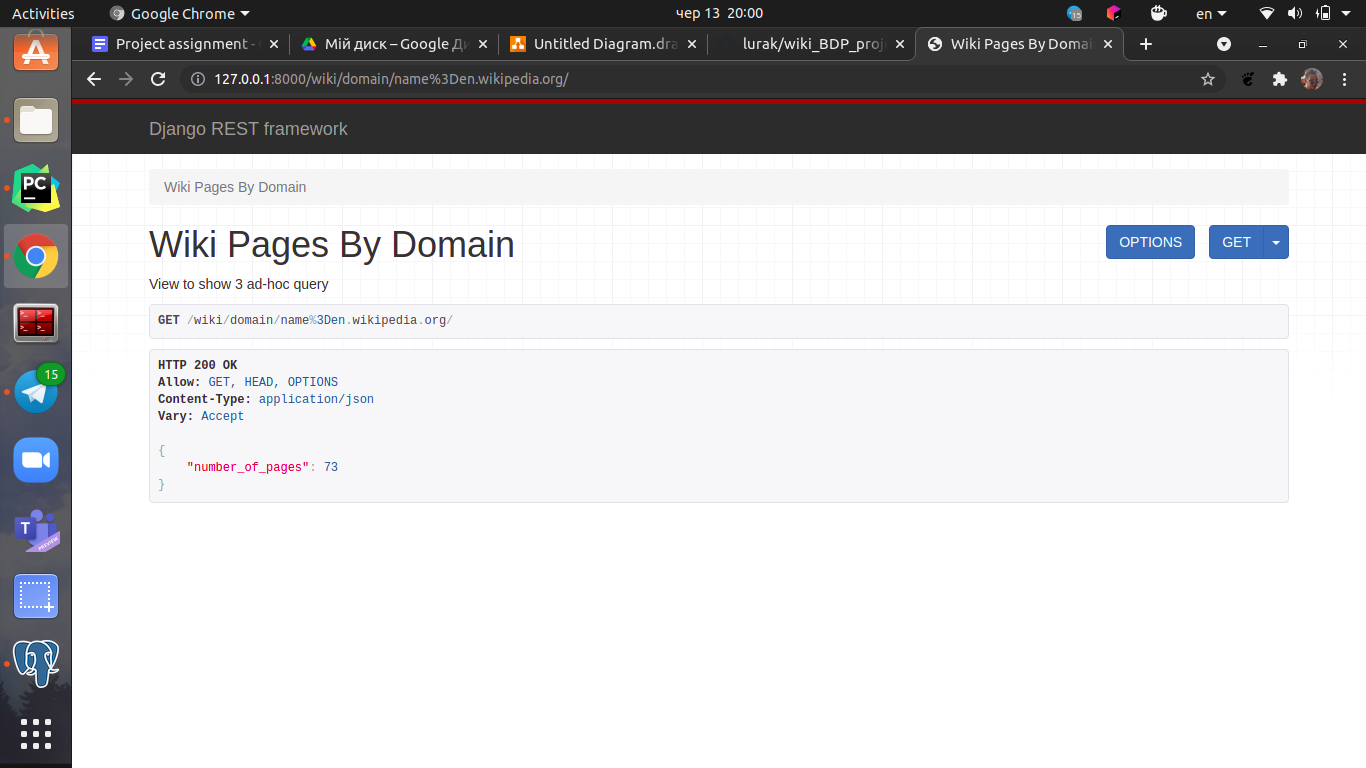
Task: Open Django REST framework header link
Action: tap(248, 129)
